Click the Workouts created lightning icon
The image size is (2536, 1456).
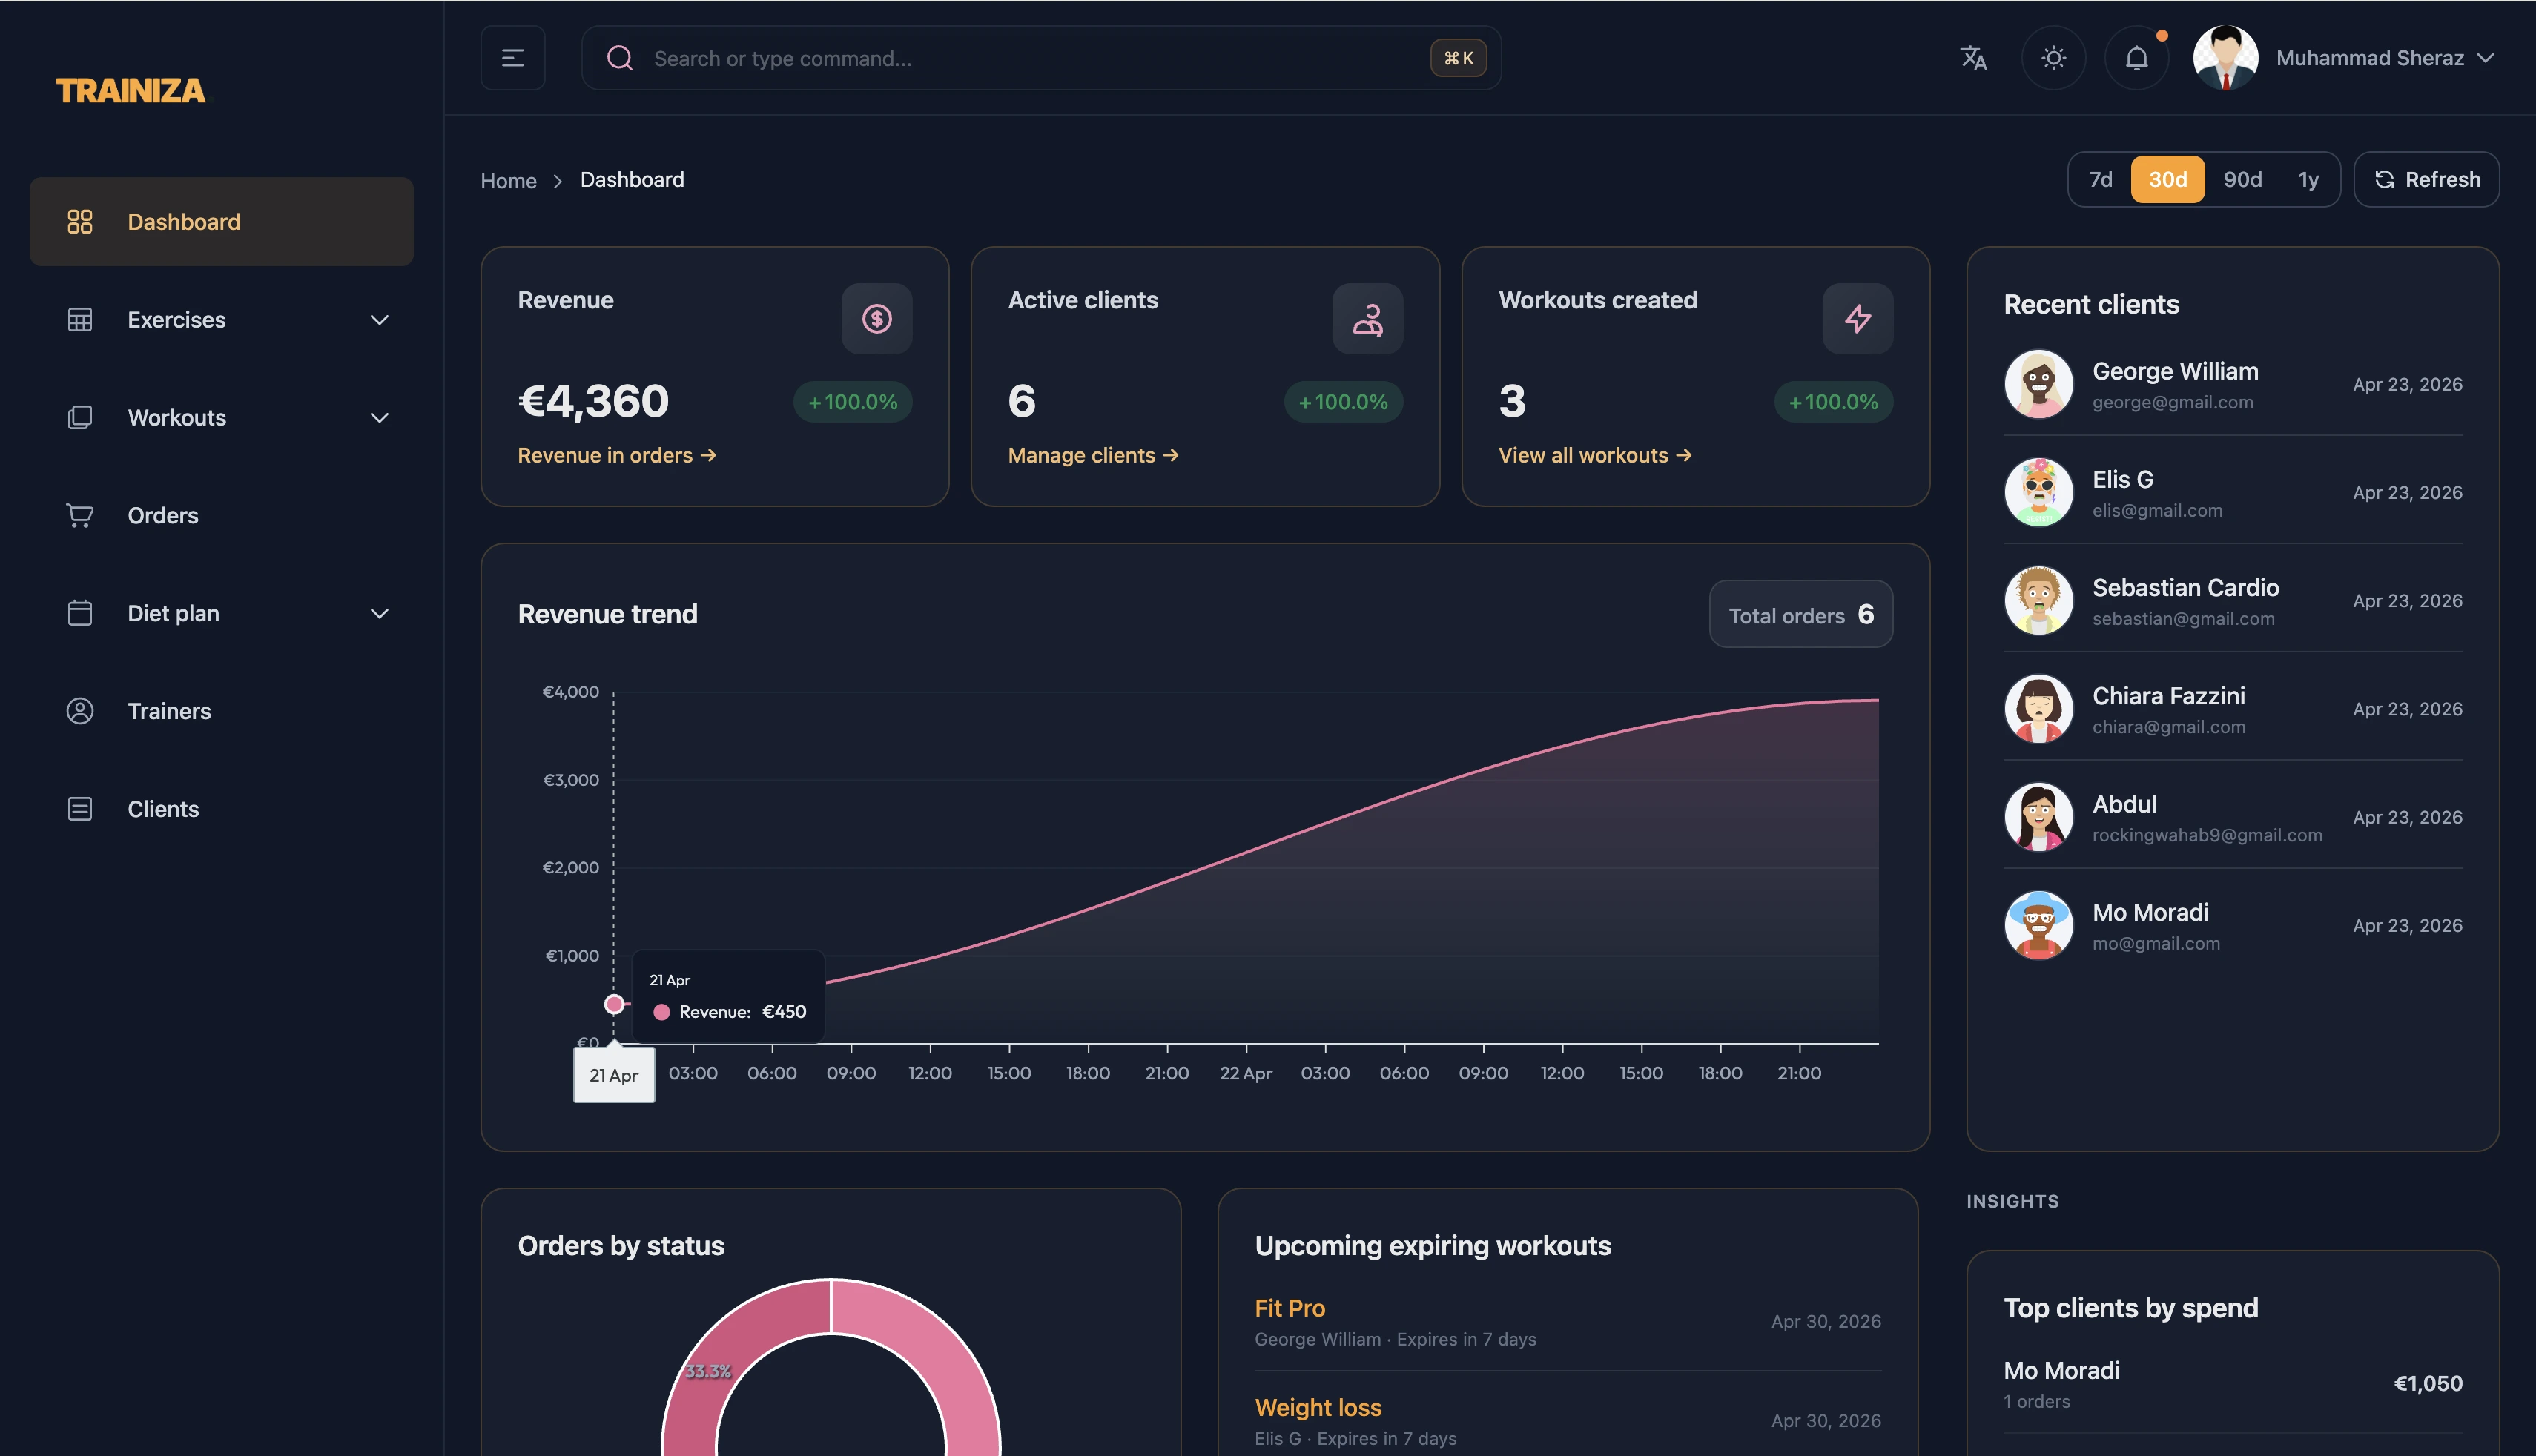[x=1858, y=319]
